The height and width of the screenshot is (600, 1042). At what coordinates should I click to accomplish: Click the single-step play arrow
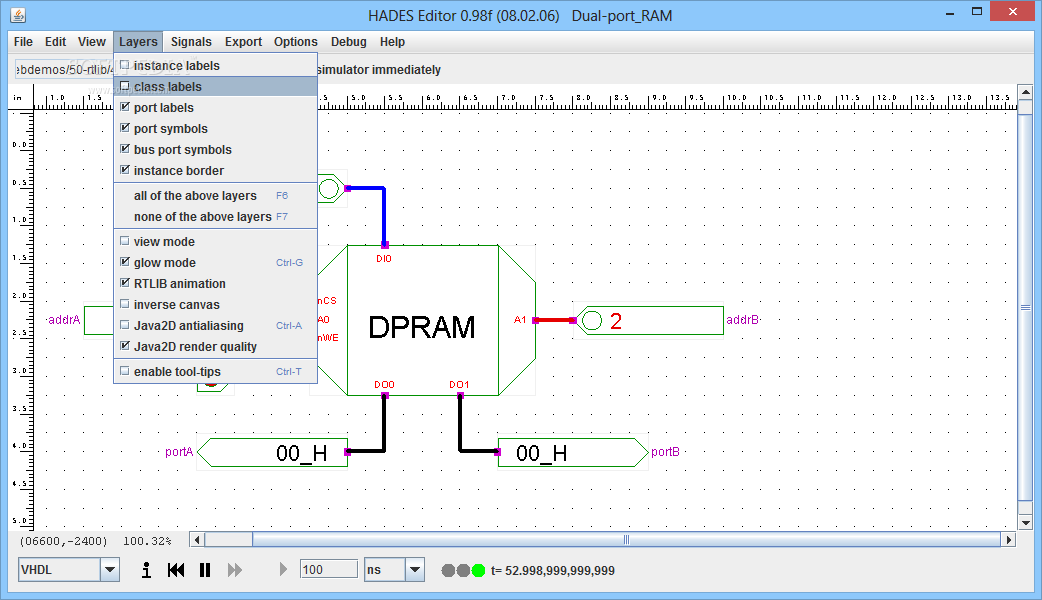click(283, 569)
